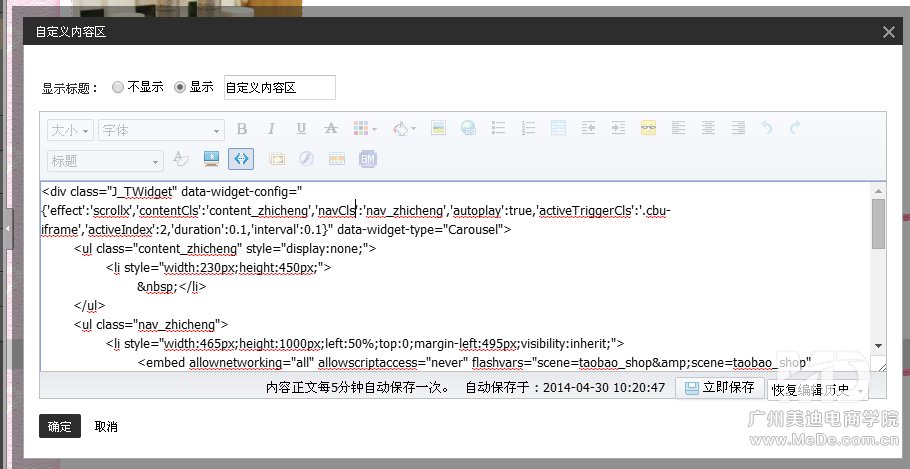This screenshot has width=910, height=469.
Task: Click the decrease indent icon
Action: (x=588, y=129)
